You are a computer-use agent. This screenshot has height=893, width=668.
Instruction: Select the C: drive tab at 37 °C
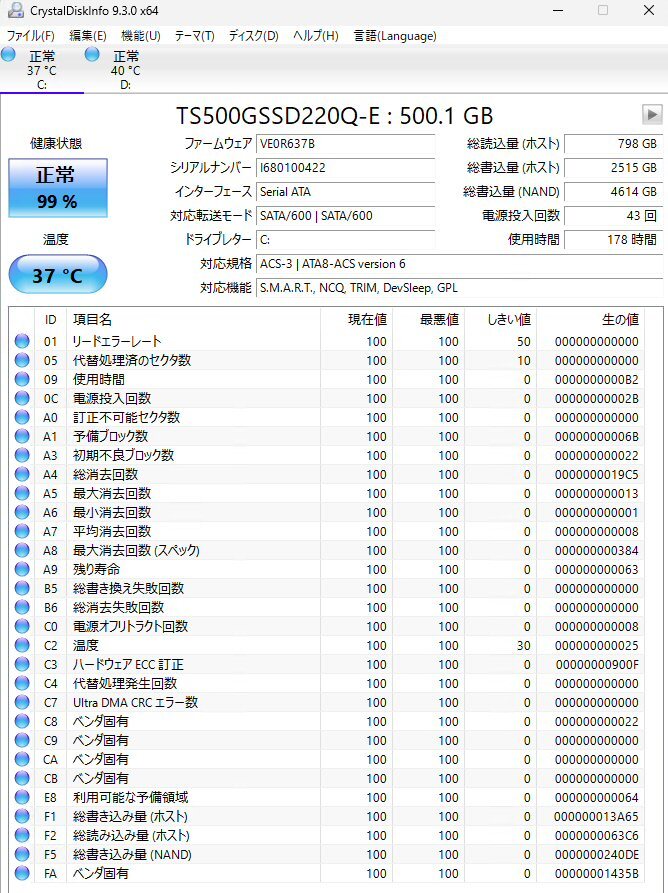click(x=42, y=70)
